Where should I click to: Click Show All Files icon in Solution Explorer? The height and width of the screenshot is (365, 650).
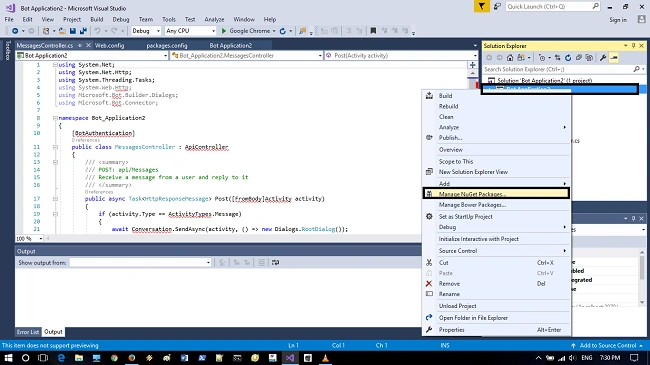(589, 58)
